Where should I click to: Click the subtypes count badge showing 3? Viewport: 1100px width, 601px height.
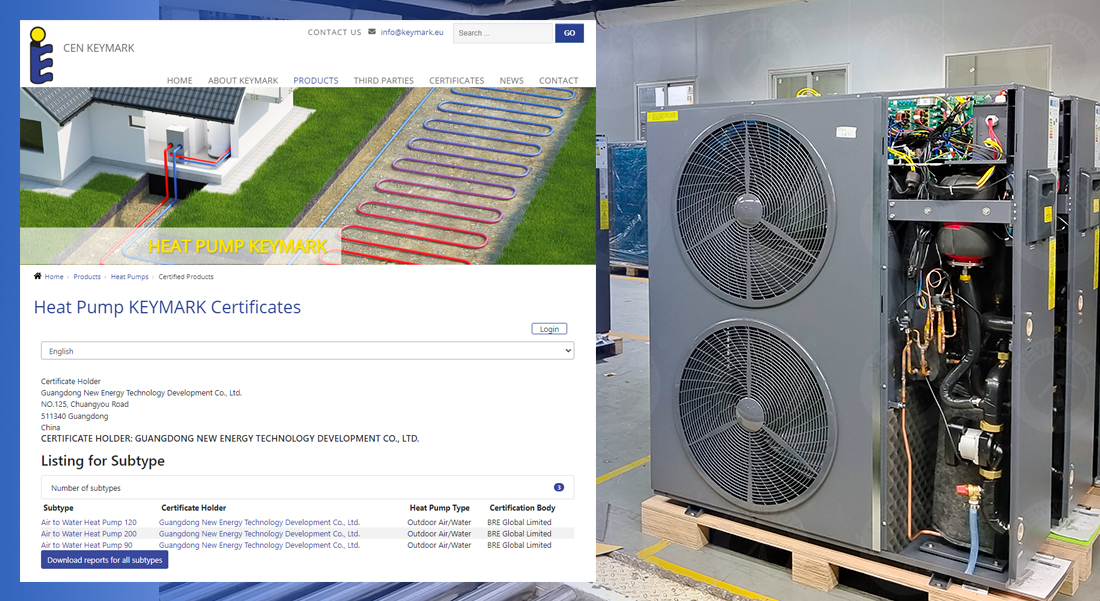point(558,487)
